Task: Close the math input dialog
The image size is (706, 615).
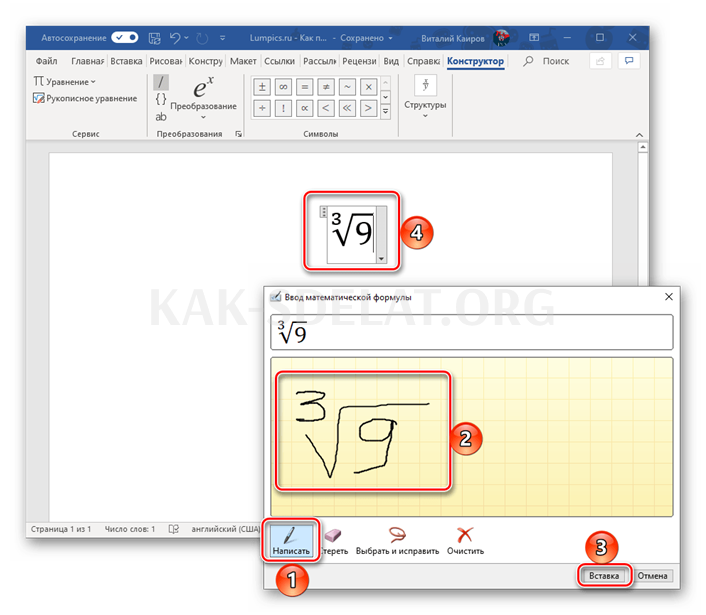Action: [669, 296]
